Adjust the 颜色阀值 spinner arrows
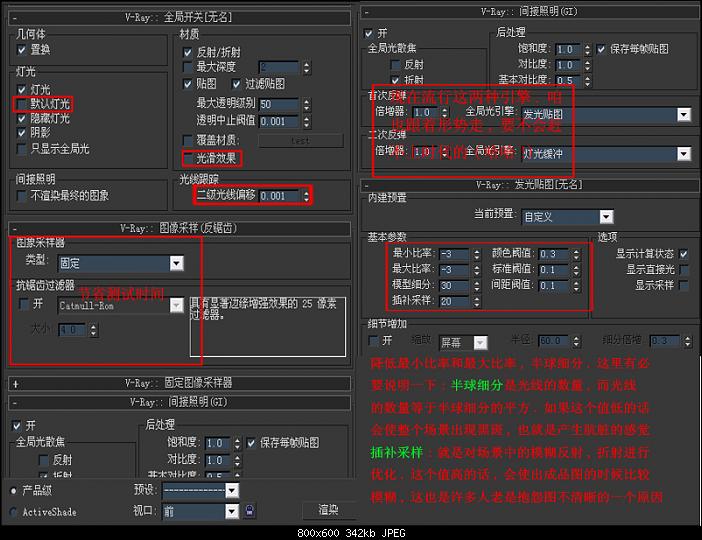This screenshot has height=540, width=702. pyautogui.click(x=576, y=254)
